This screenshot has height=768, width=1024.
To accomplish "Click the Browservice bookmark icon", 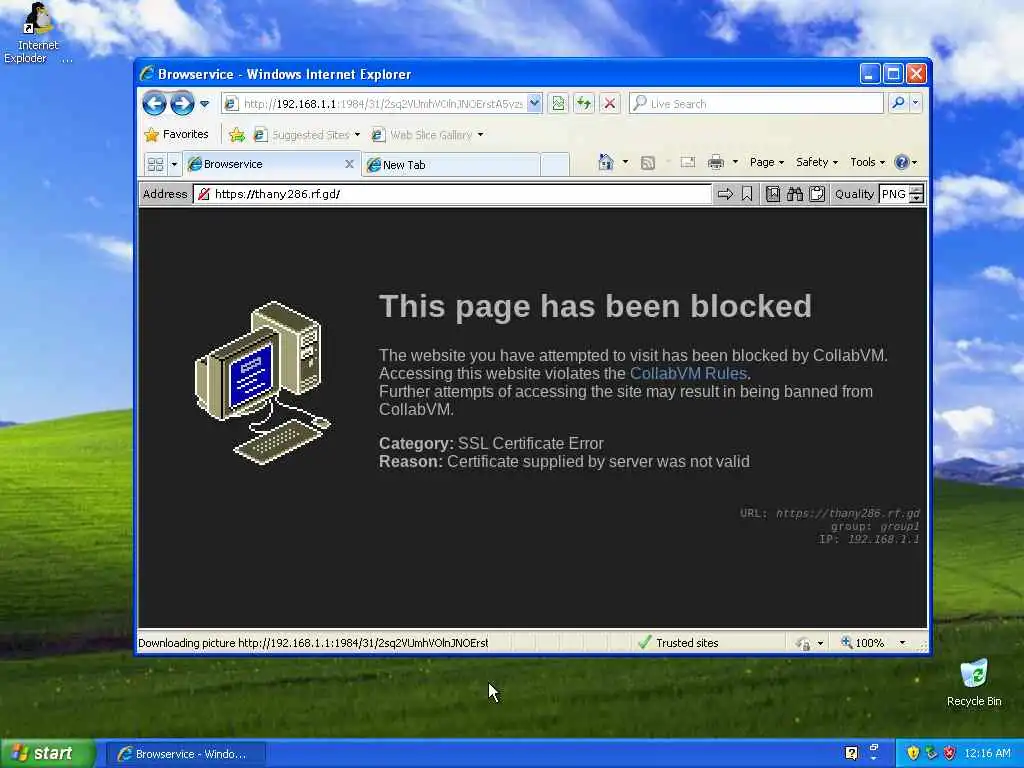I will pyautogui.click(x=747, y=194).
